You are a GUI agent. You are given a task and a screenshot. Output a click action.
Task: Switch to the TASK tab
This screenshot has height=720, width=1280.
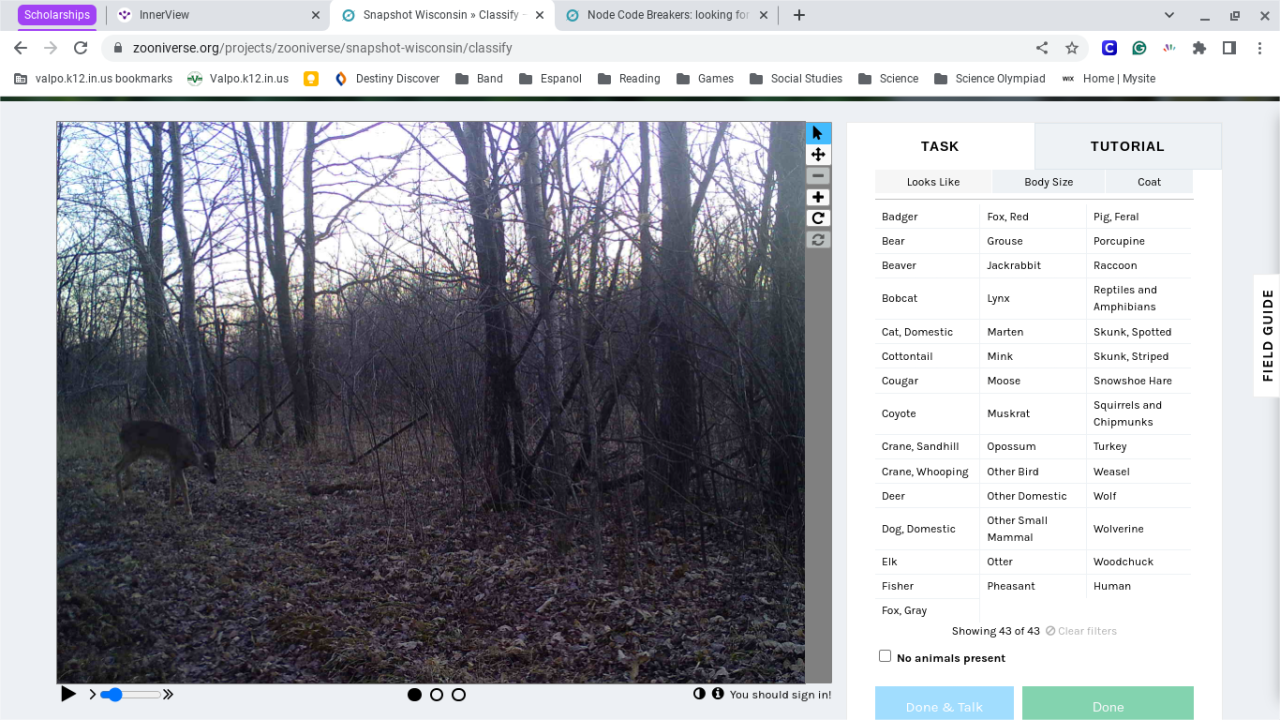tap(940, 146)
